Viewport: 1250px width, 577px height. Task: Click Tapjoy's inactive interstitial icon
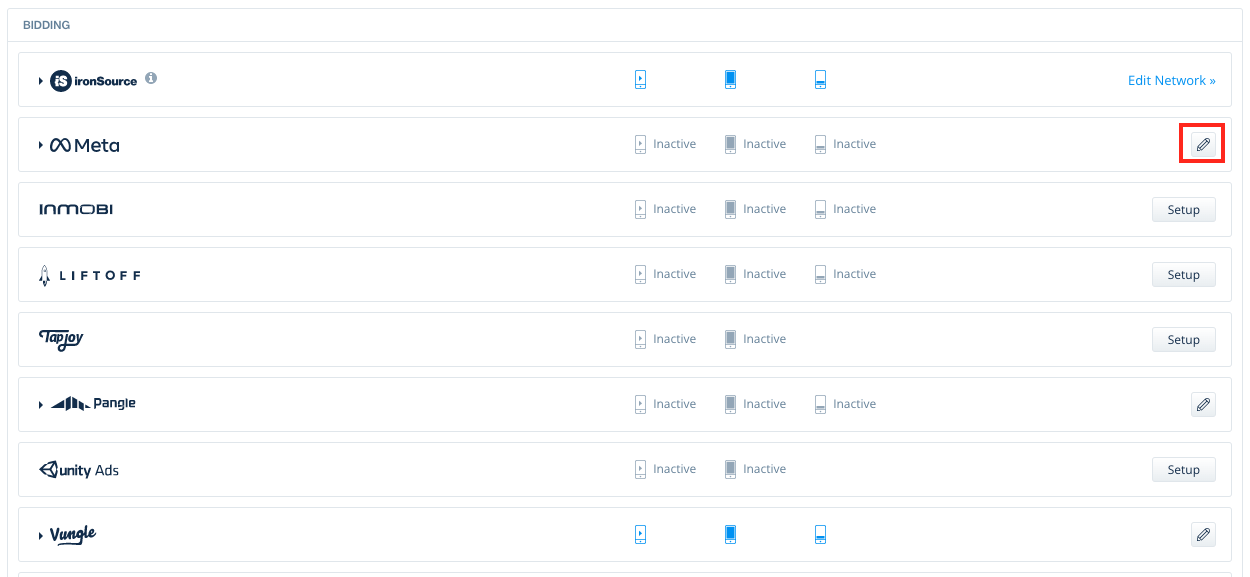click(x=730, y=338)
